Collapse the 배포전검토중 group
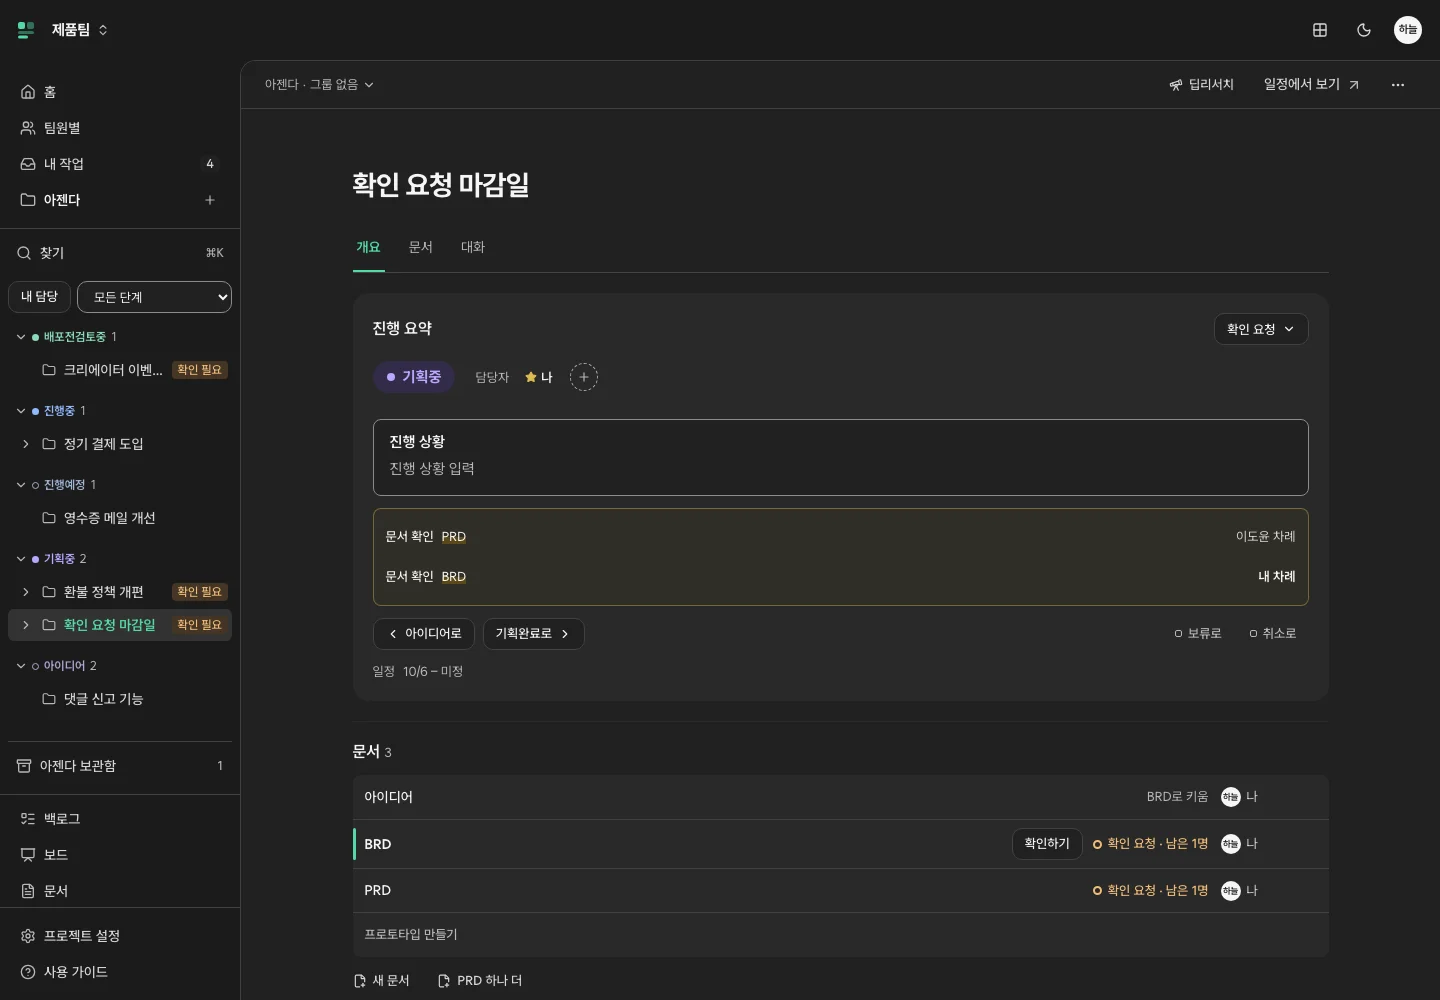The width and height of the screenshot is (1440, 1000). [x=21, y=337]
